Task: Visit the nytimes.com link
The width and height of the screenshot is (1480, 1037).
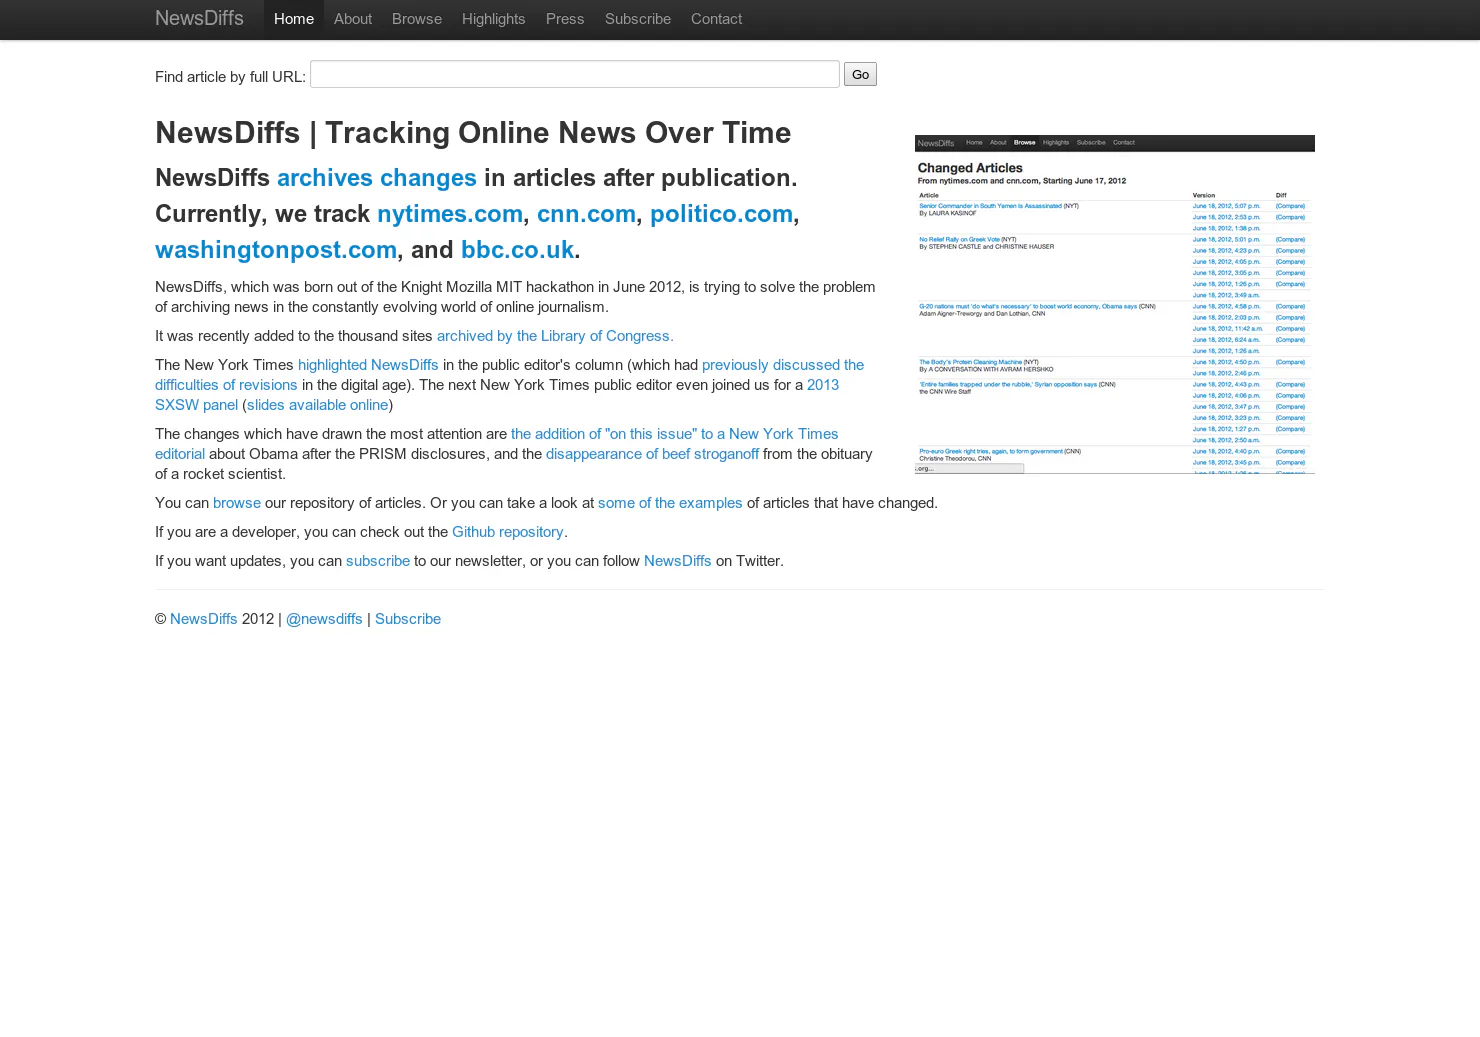Action: (x=450, y=214)
